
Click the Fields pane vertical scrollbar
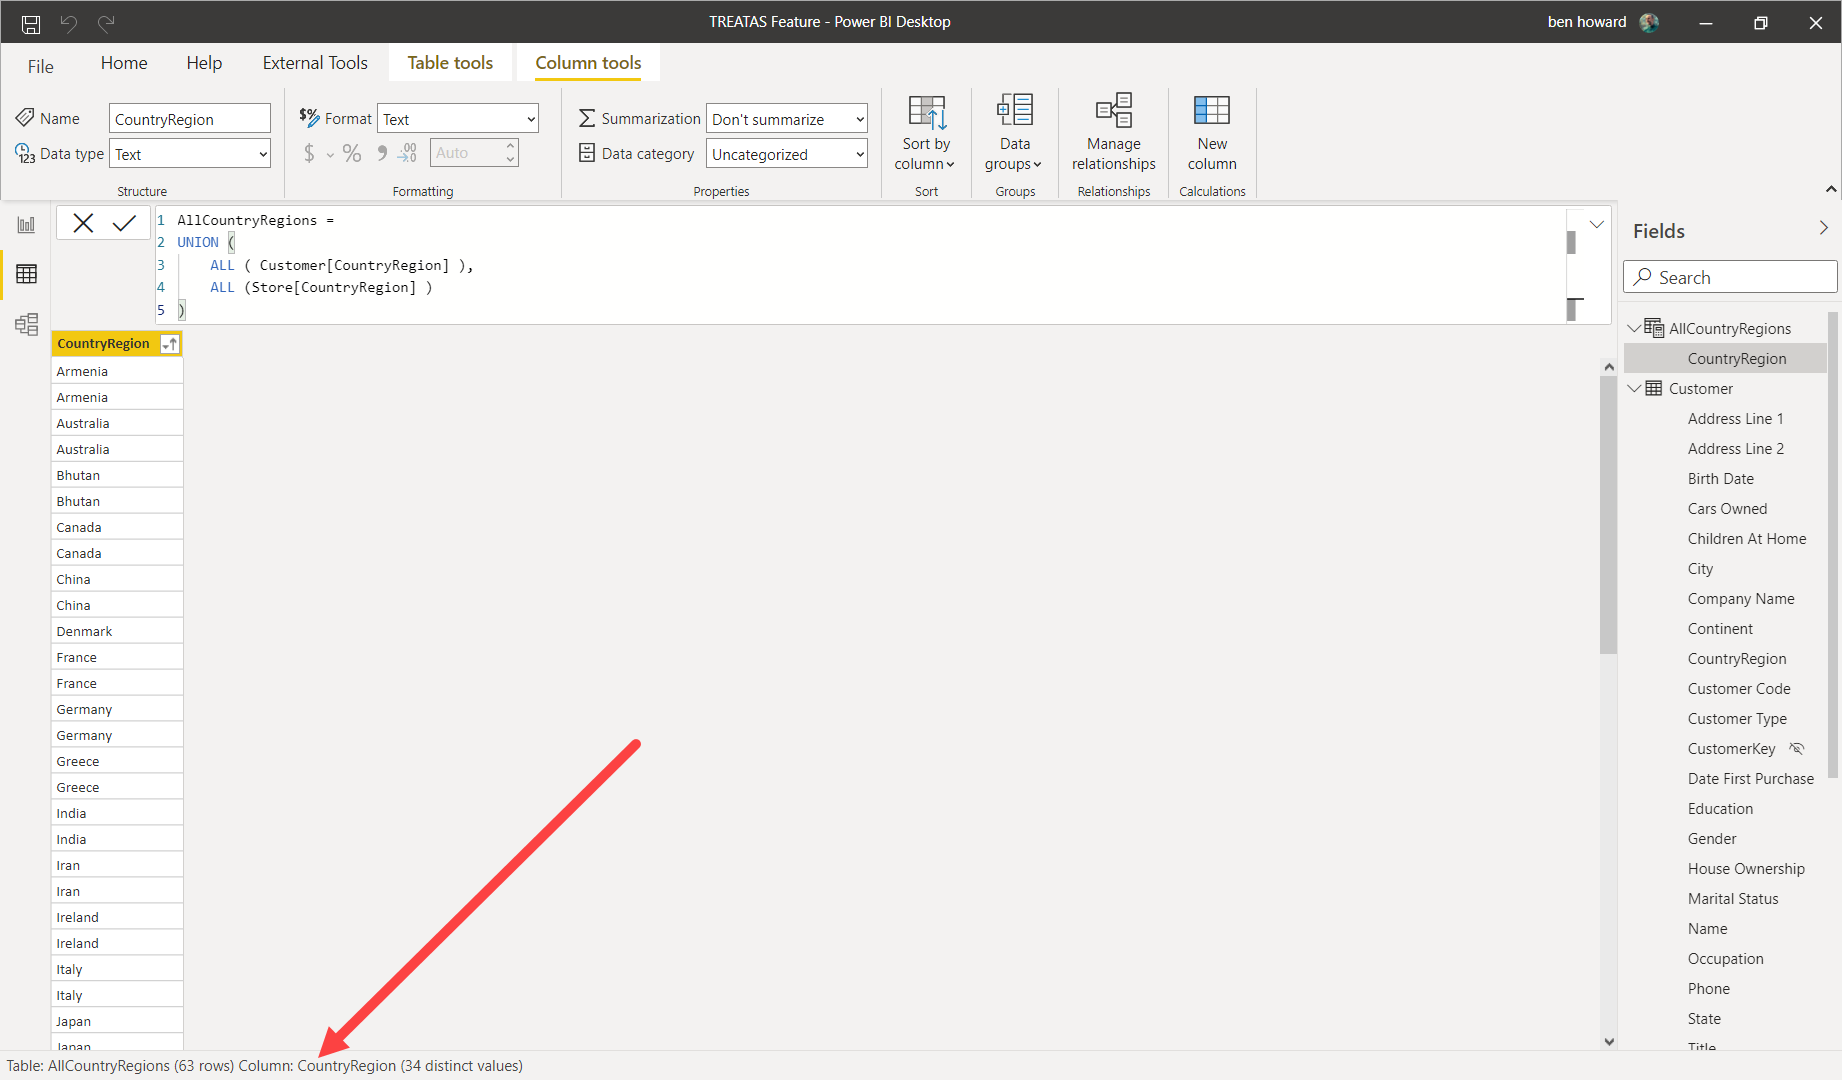pyautogui.click(x=1832, y=550)
